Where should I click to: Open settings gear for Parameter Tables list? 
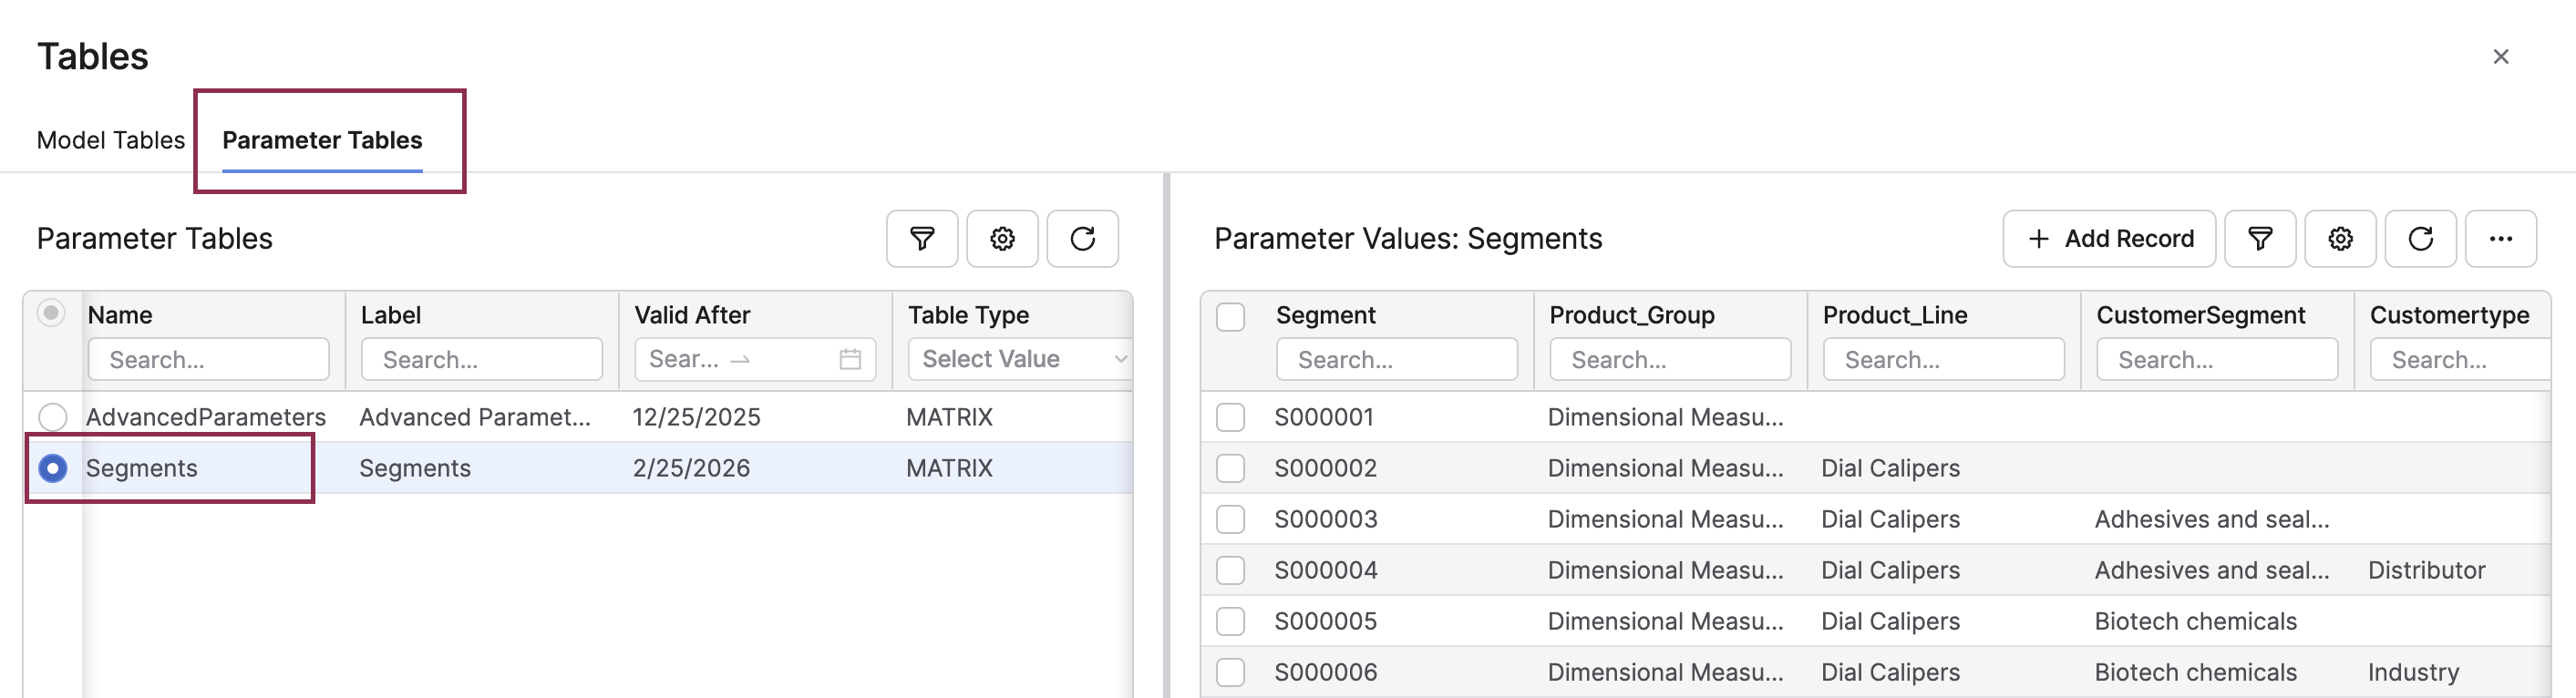click(1002, 239)
